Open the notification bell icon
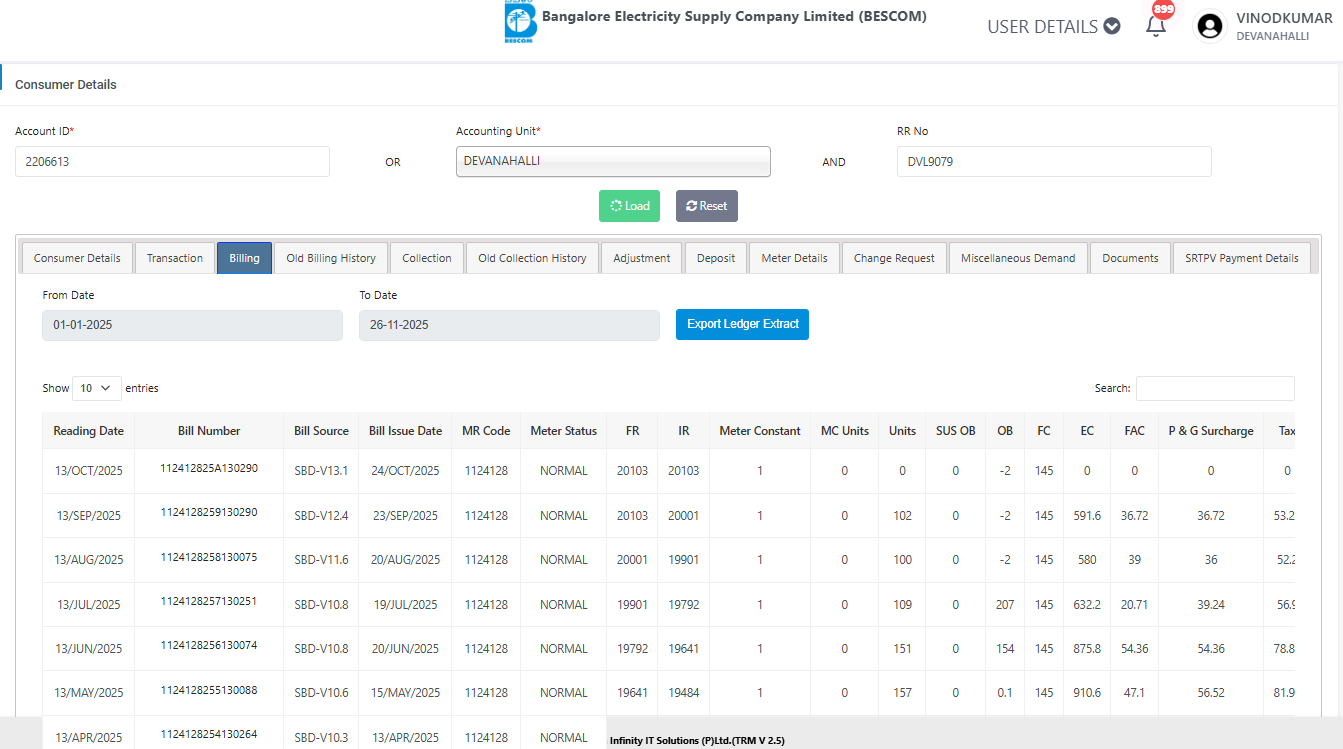This screenshot has width=1343, height=749. [1156, 26]
